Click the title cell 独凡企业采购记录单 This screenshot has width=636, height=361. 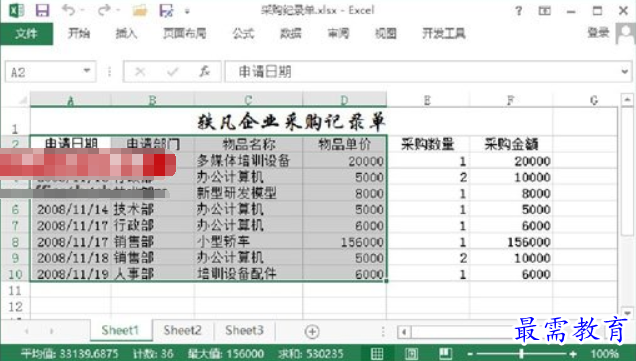pyautogui.click(x=291, y=122)
